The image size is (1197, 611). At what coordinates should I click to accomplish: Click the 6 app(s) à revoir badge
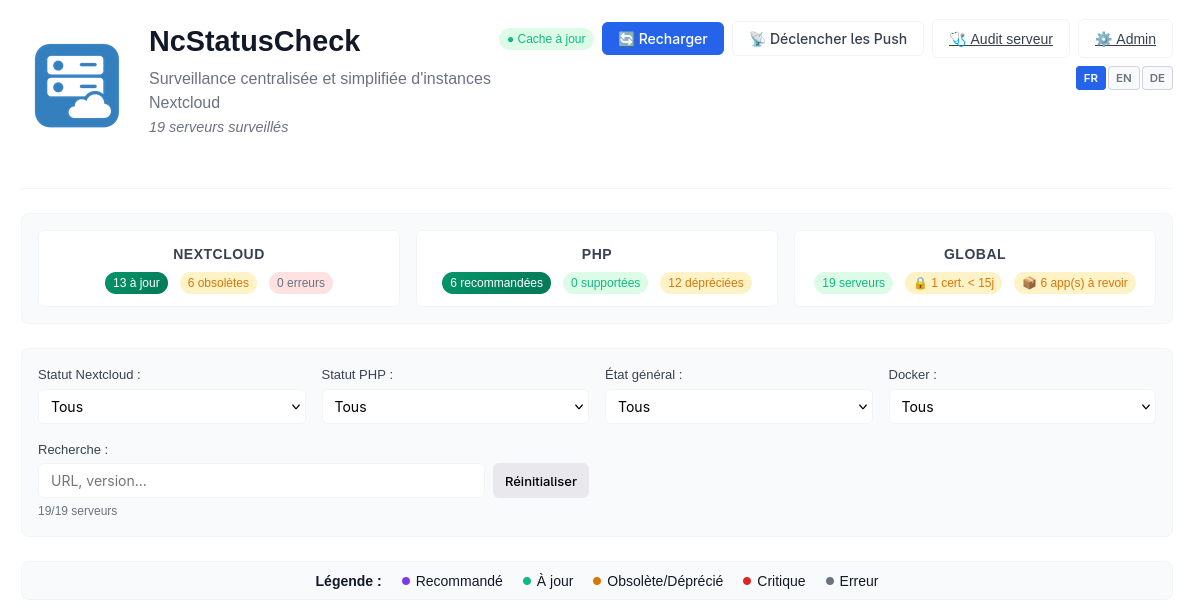[1075, 283]
